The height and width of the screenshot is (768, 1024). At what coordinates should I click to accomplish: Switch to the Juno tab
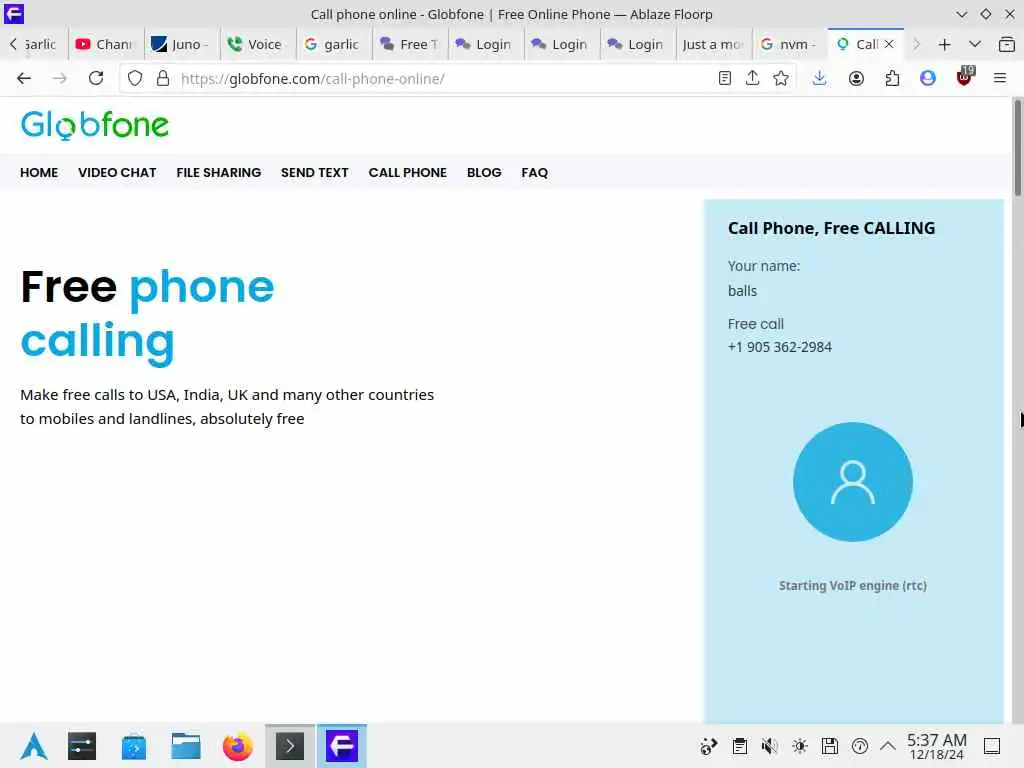point(182,44)
